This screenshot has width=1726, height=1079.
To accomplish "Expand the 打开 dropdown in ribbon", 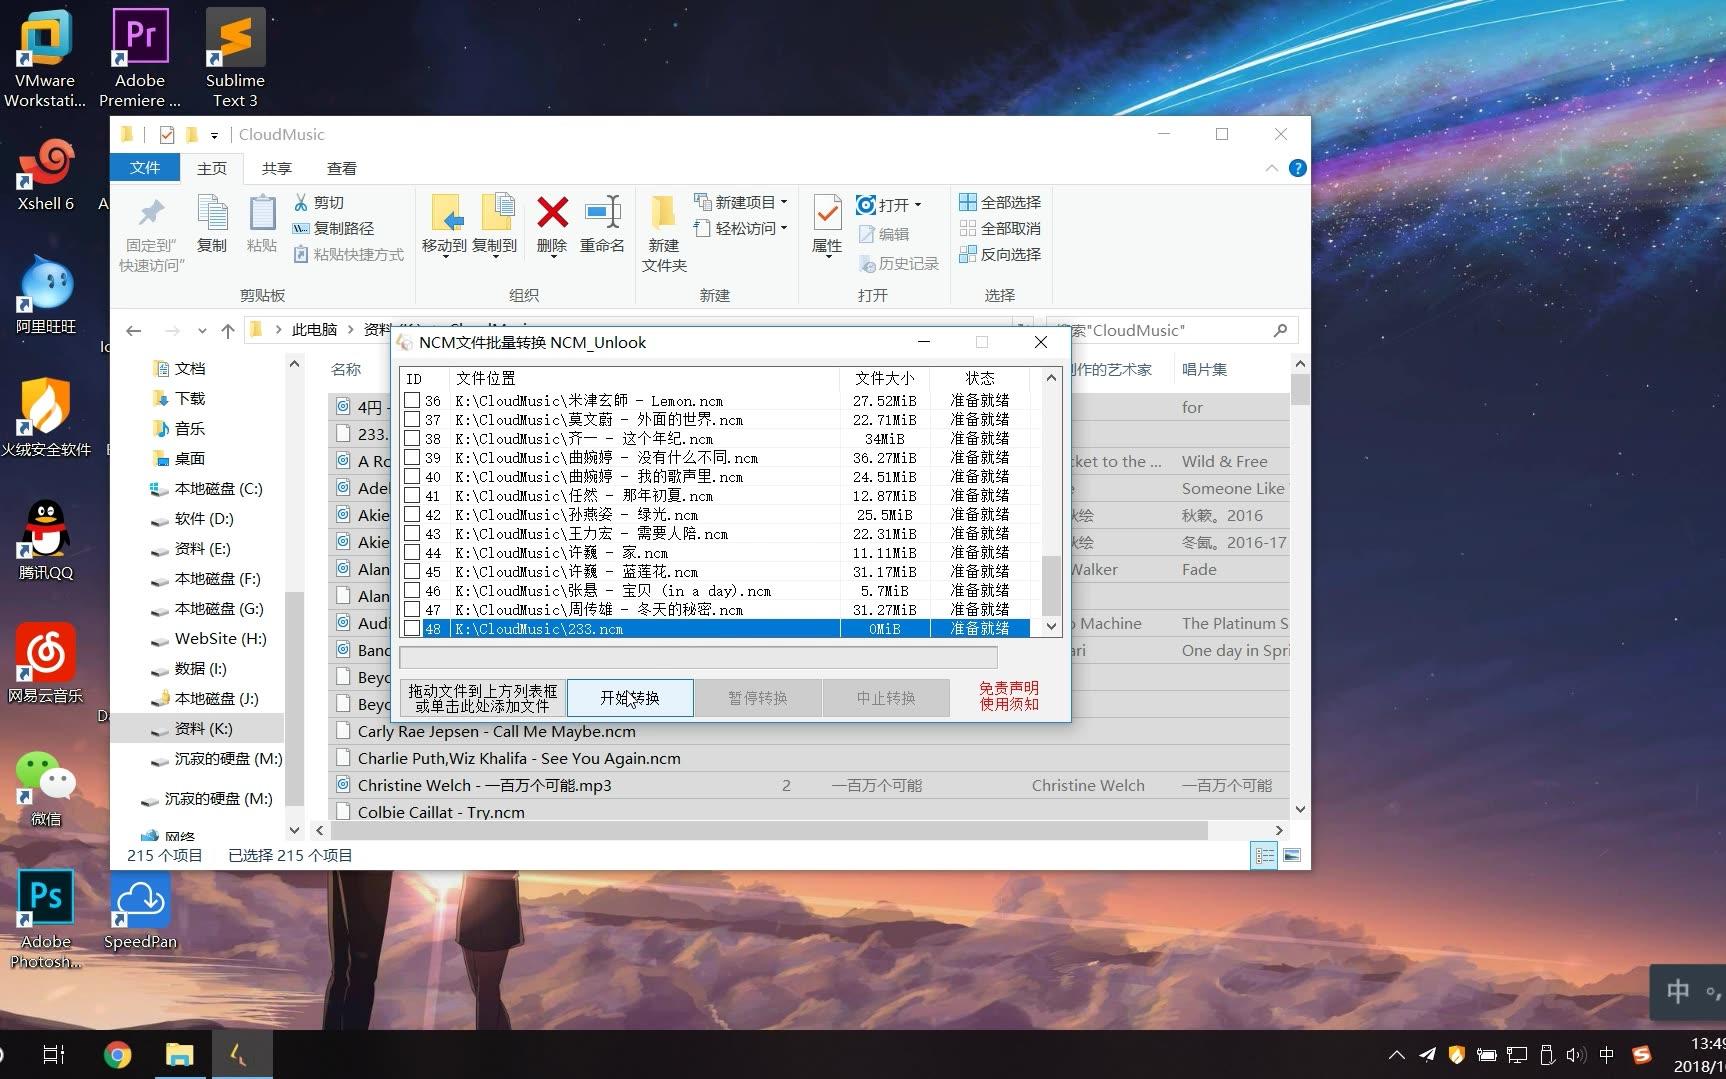I will (920, 204).
